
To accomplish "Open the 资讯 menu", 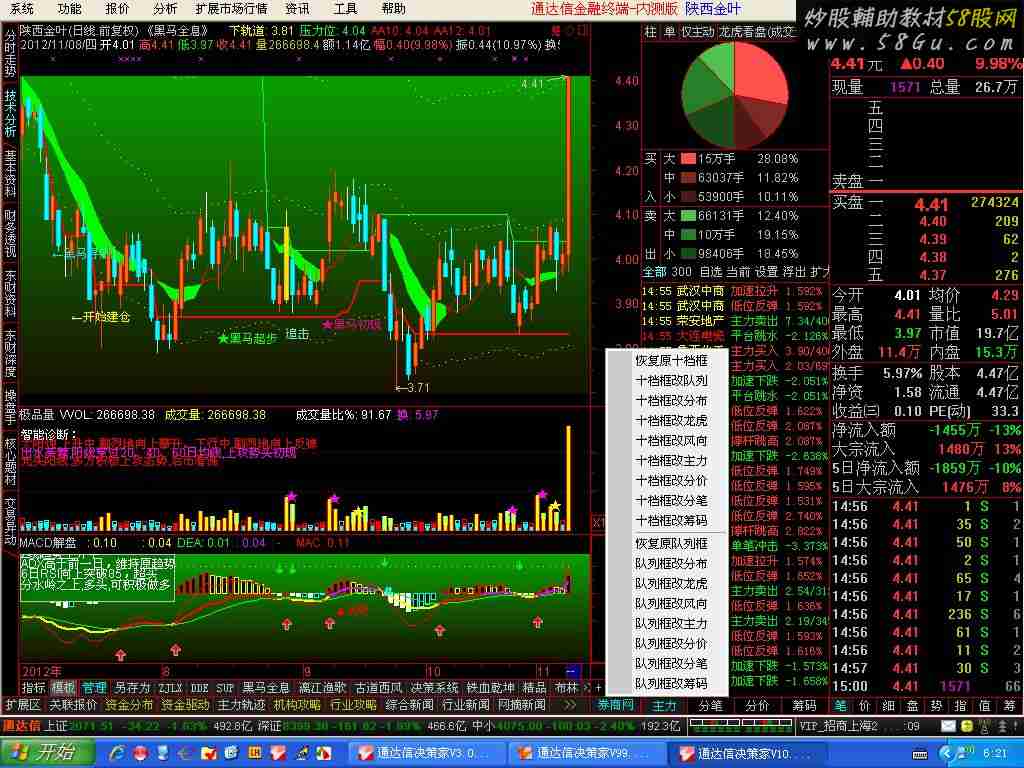I will pyautogui.click(x=297, y=8).
